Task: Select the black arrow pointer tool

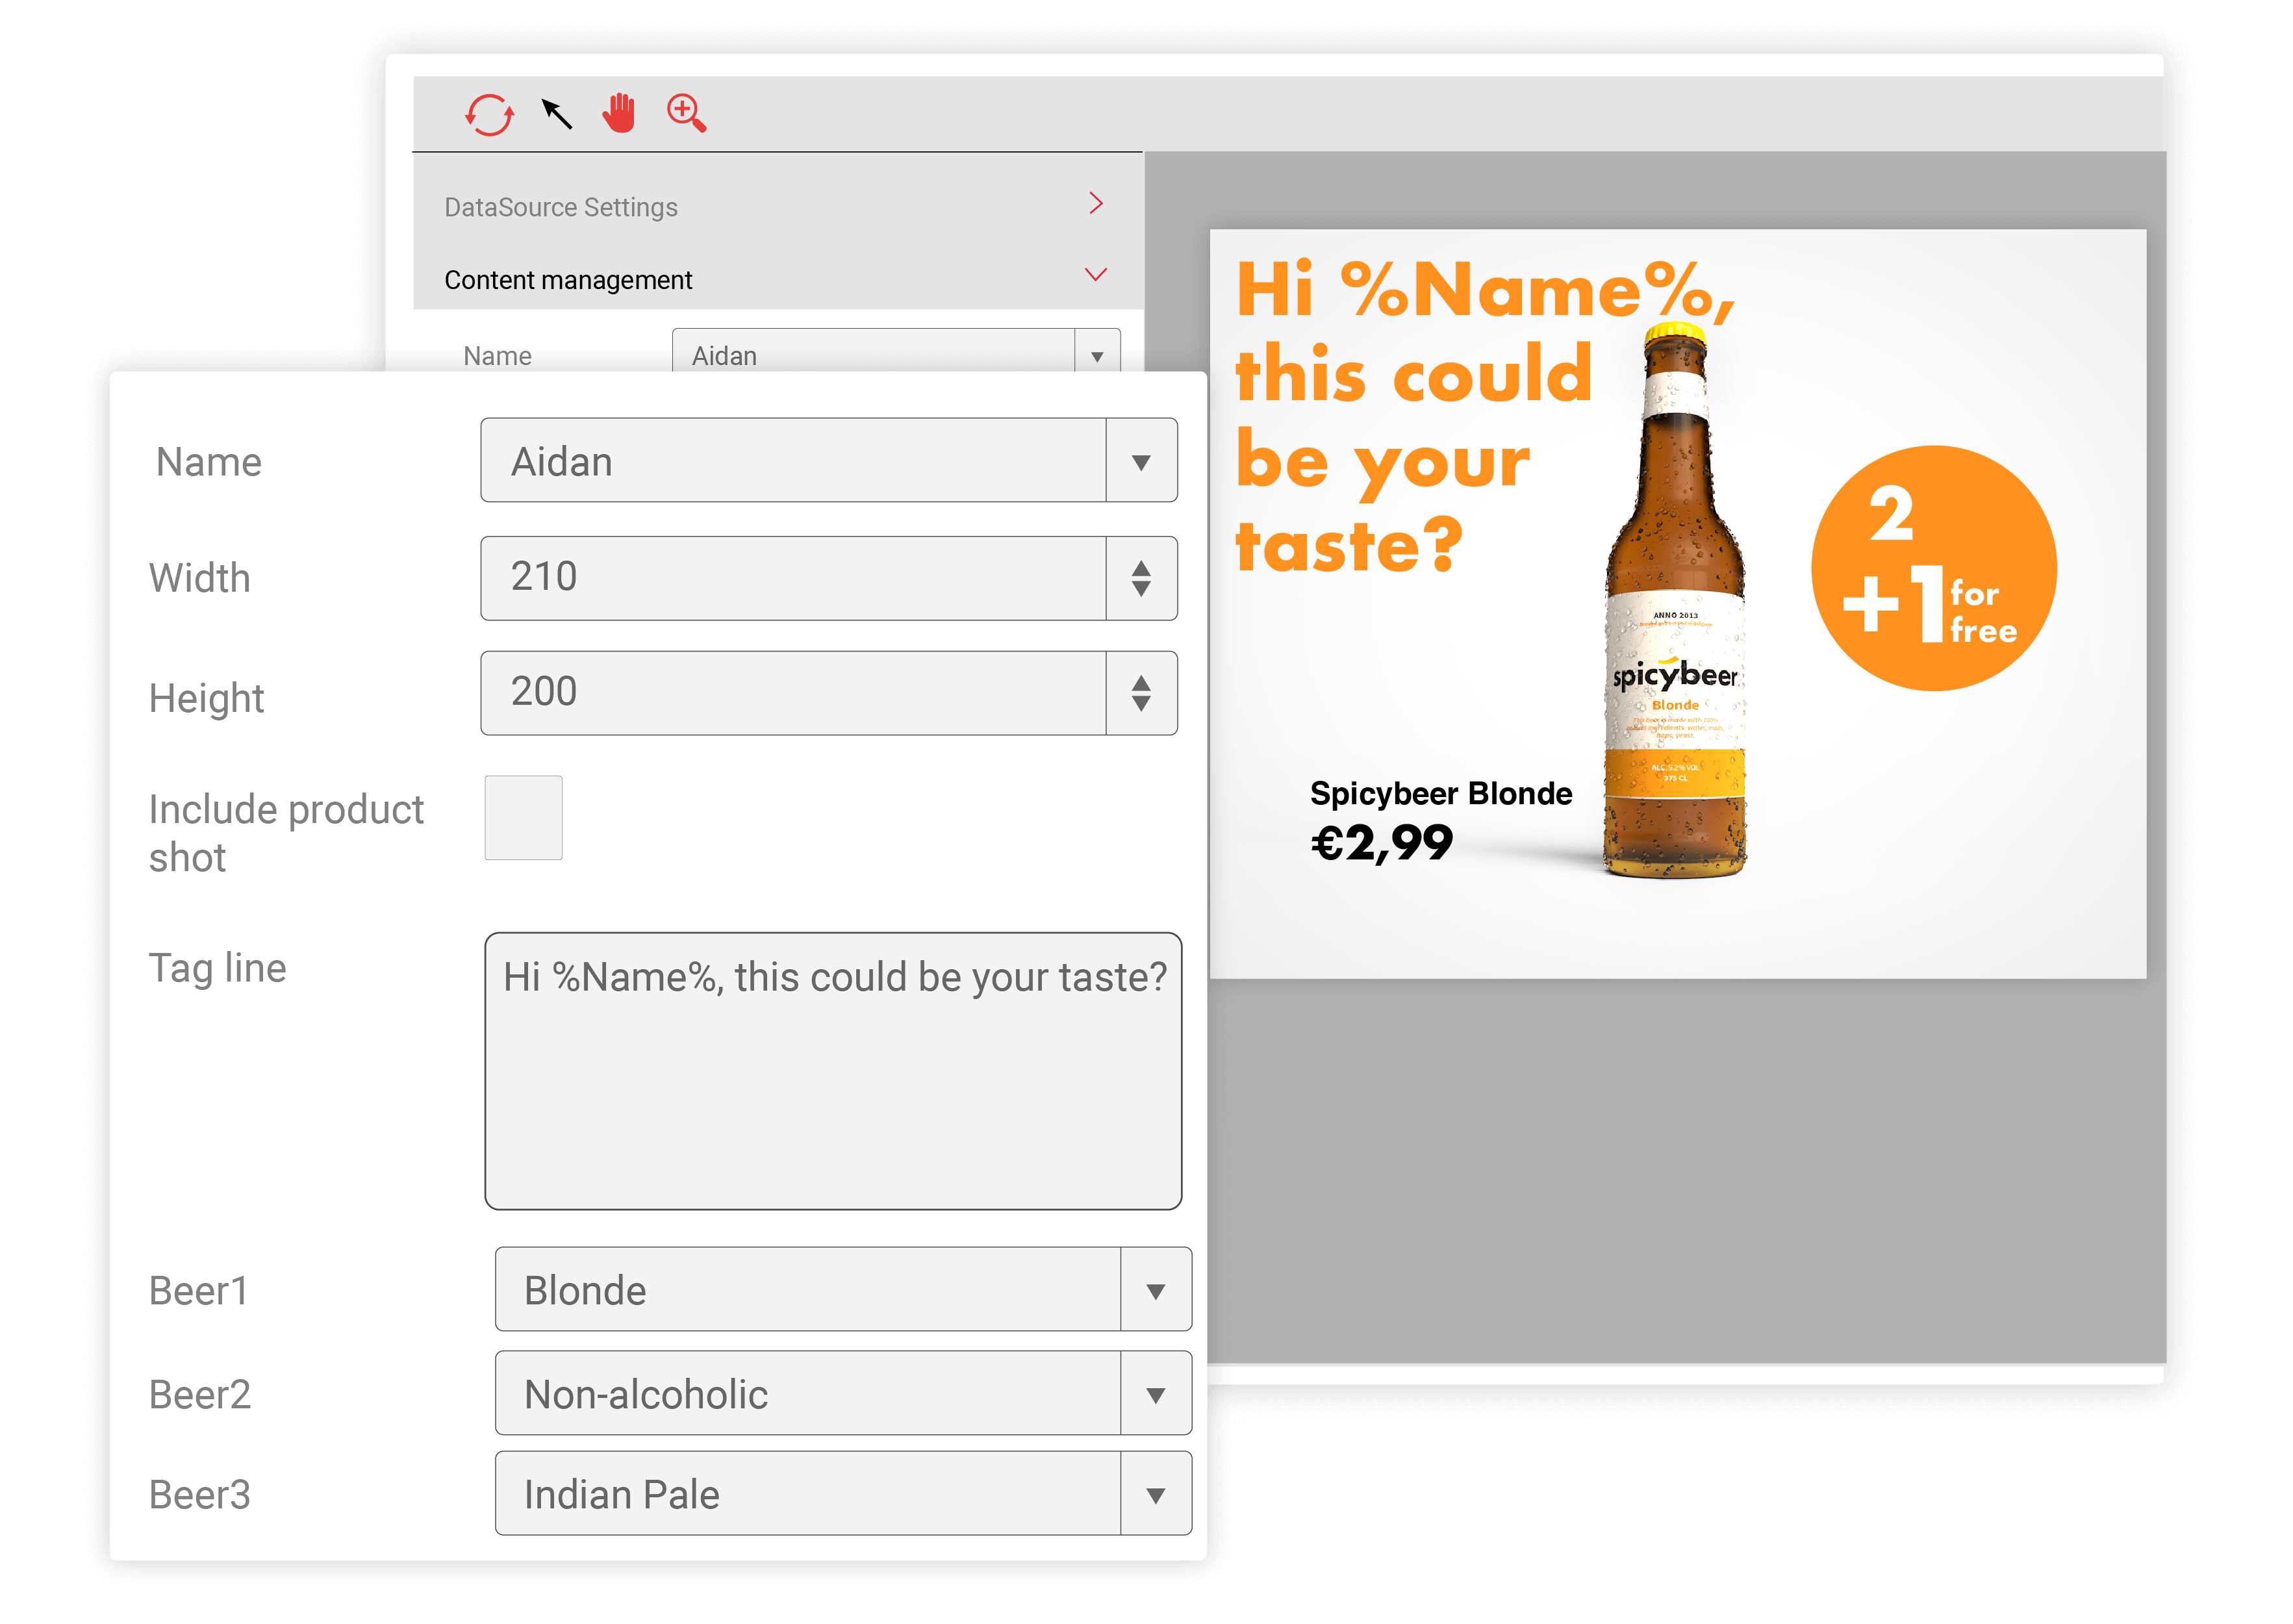Action: point(556,114)
